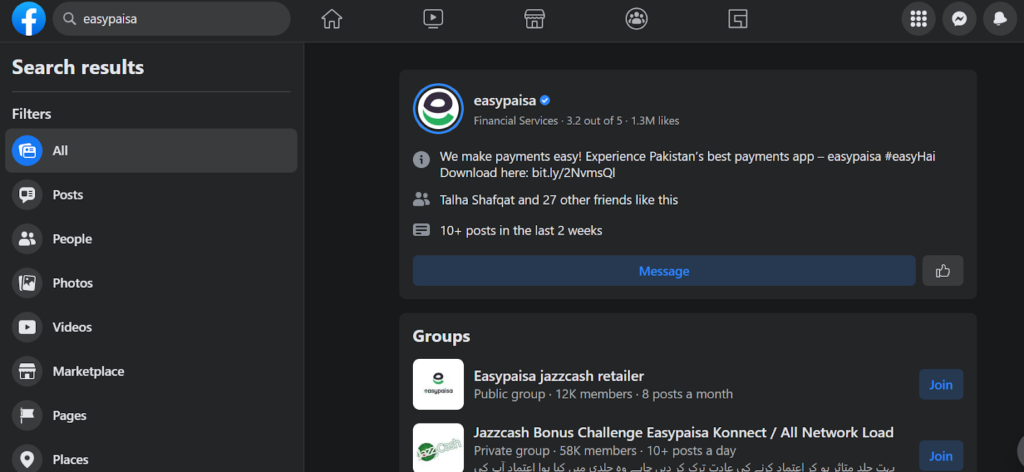This screenshot has width=1024, height=472.
Task: Join Easypaisa jazzcash retailer group
Action: 941,385
